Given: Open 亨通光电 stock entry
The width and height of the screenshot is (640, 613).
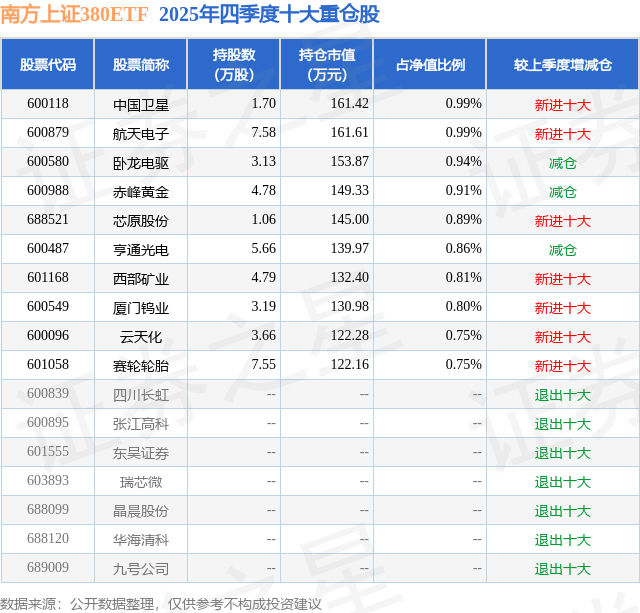Looking at the screenshot, I should (141, 250).
